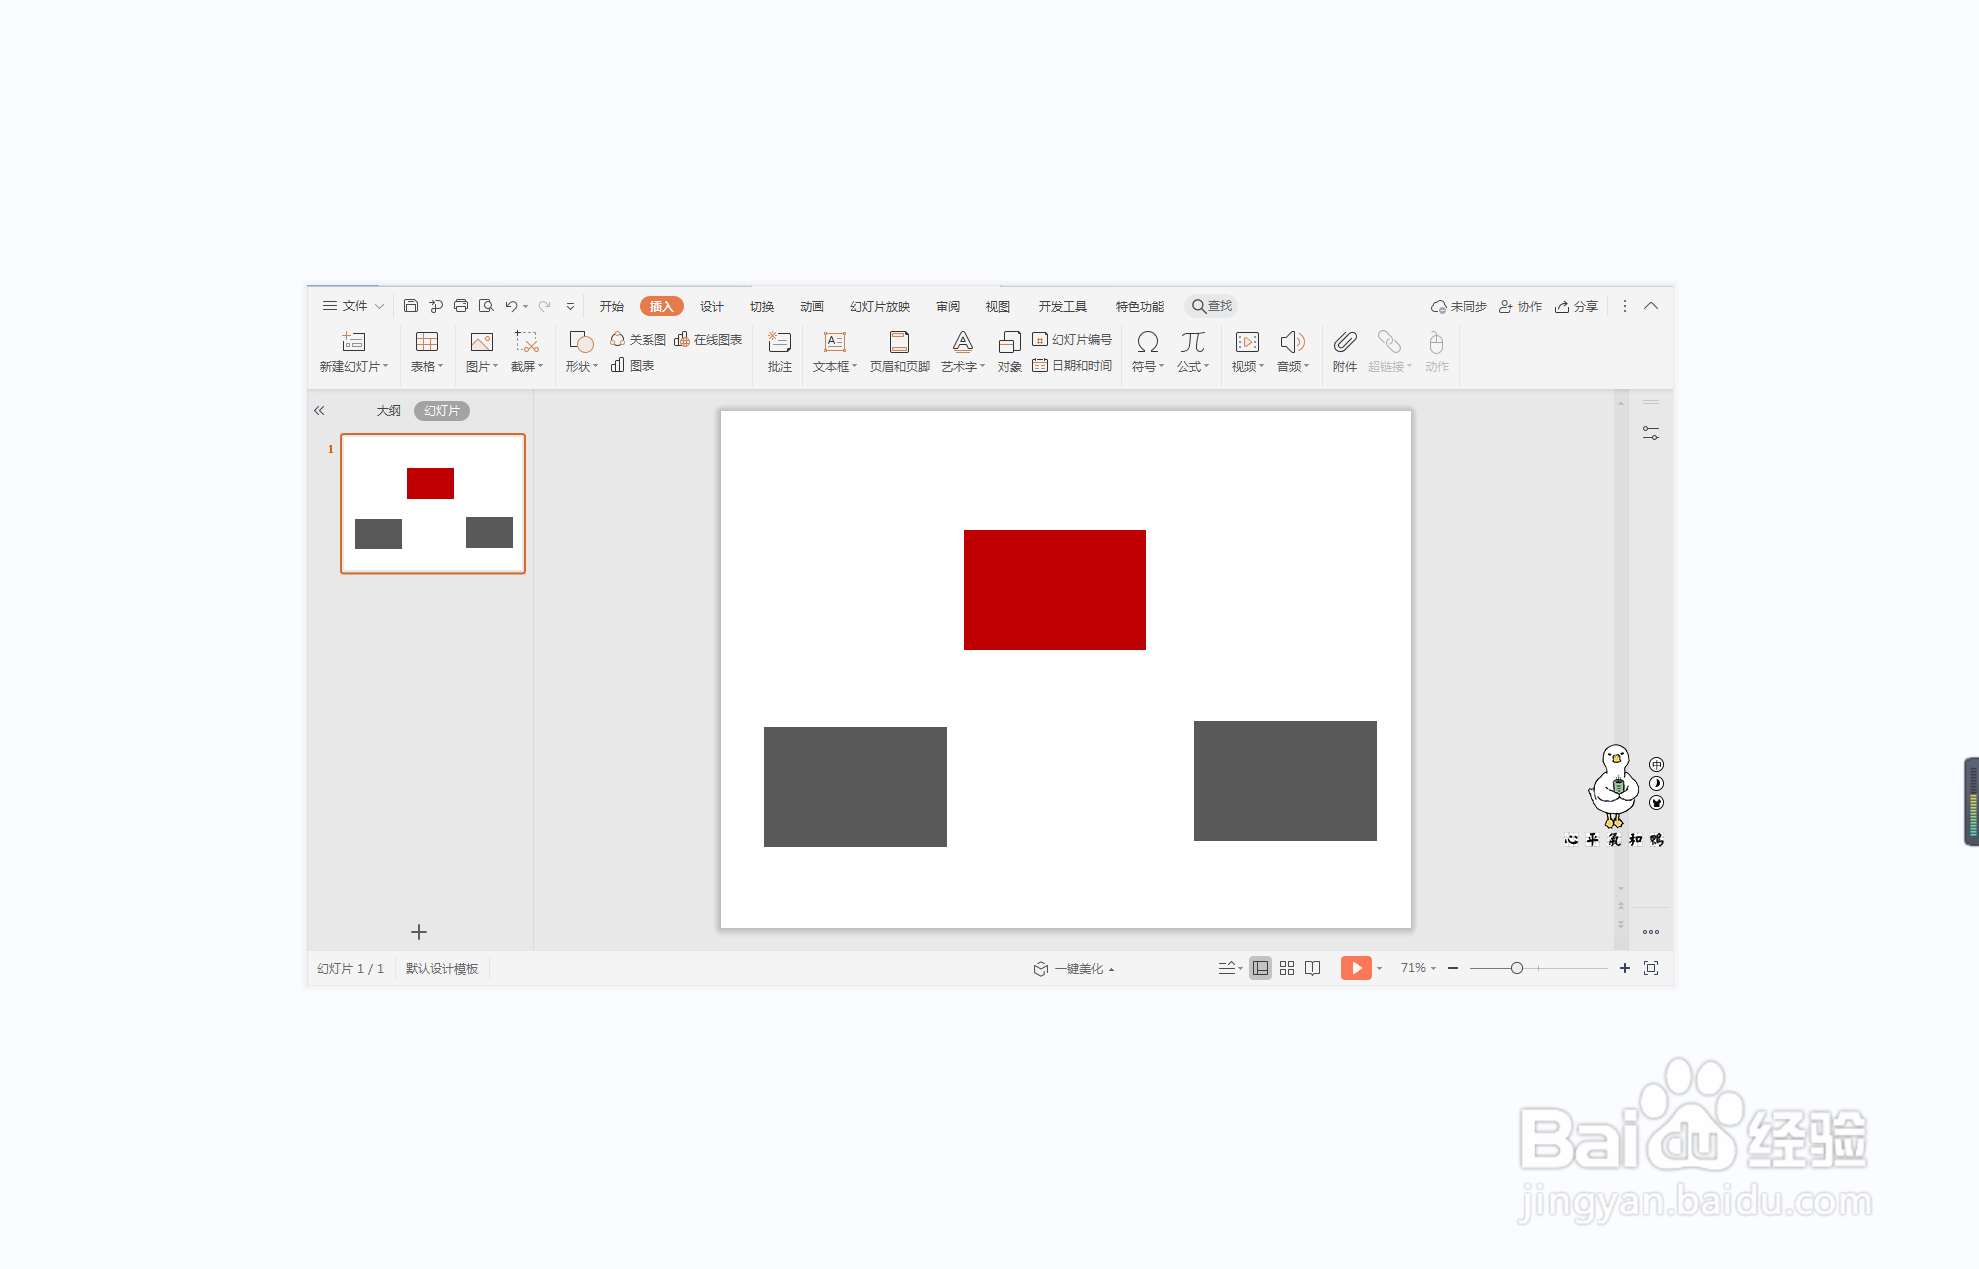Screen dimensions: 1979x1269
Task: Switch to slide sorter grid view
Action: coord(1287,968)
